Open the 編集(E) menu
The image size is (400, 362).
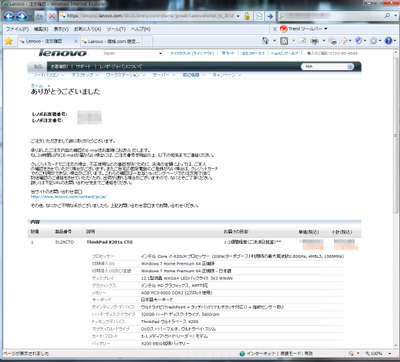click(41, 29)
